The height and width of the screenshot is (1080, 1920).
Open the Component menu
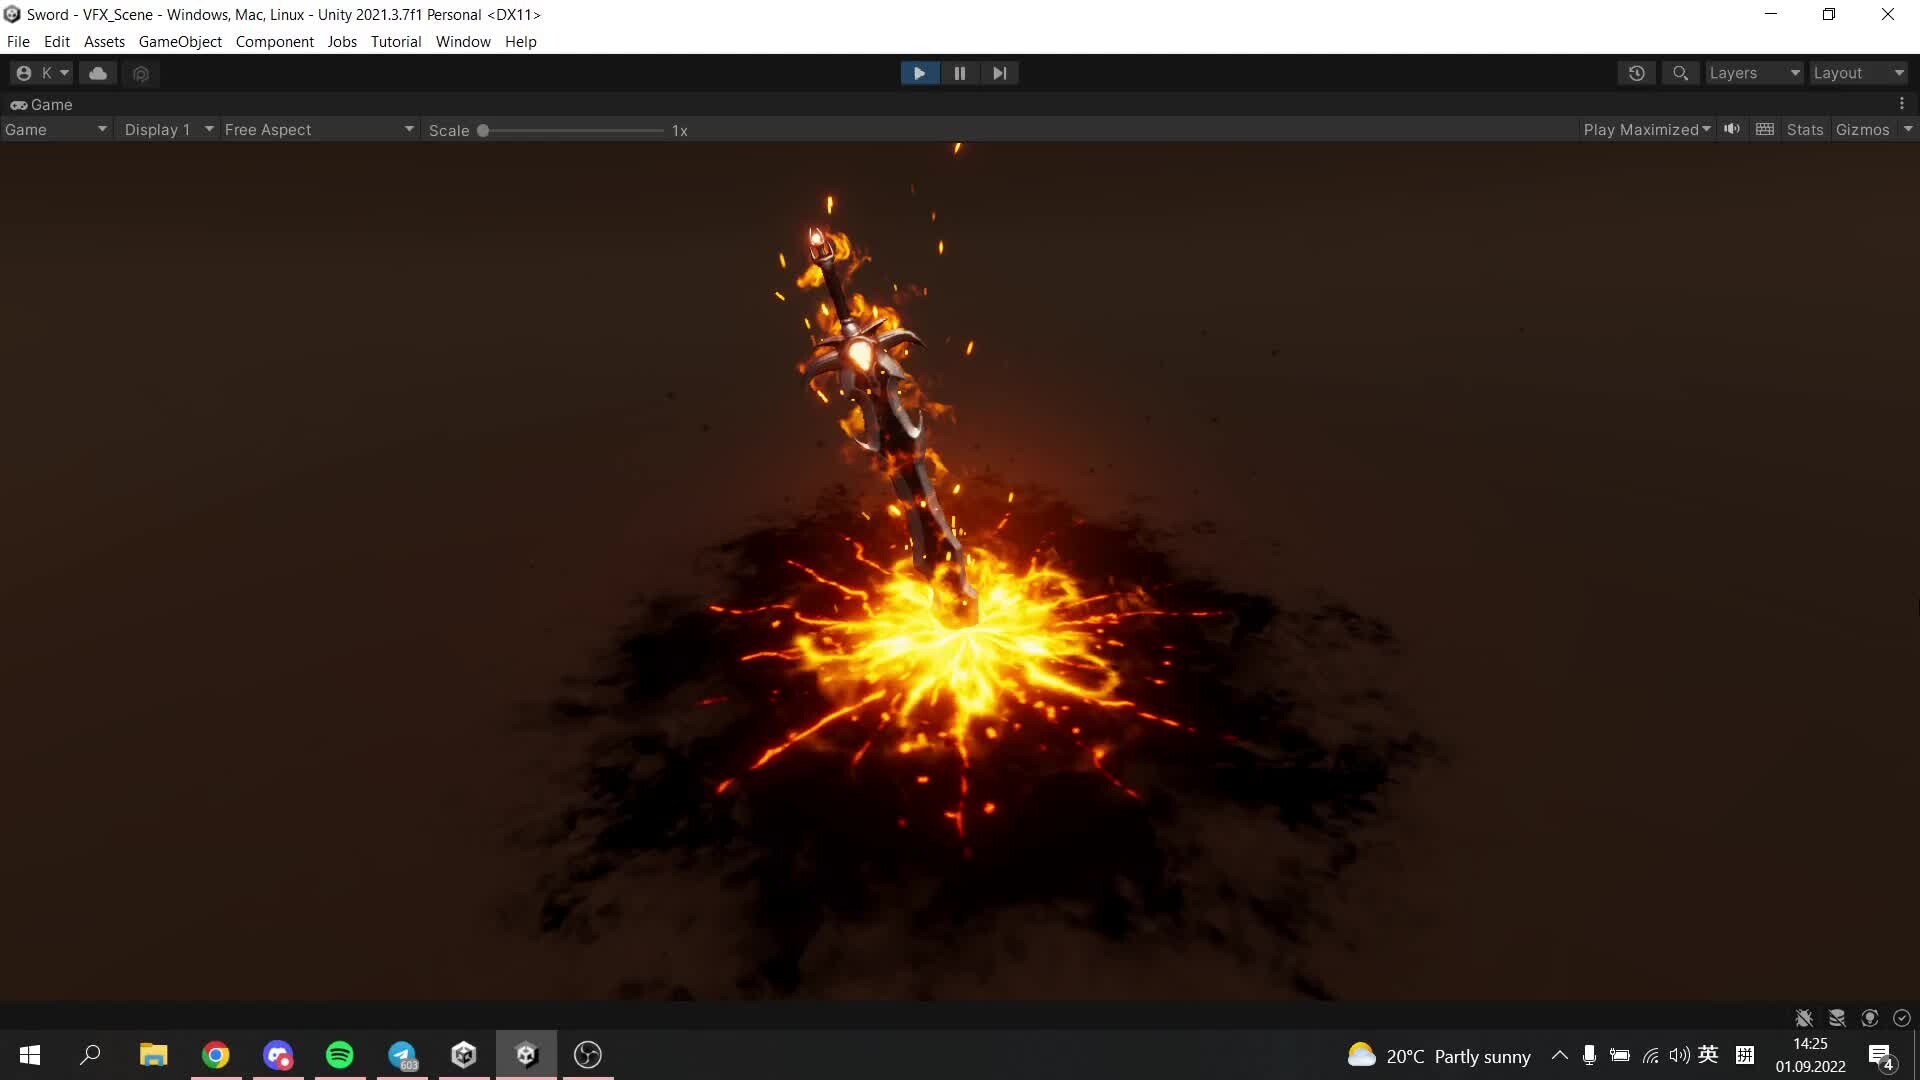[x=274, y=41]
